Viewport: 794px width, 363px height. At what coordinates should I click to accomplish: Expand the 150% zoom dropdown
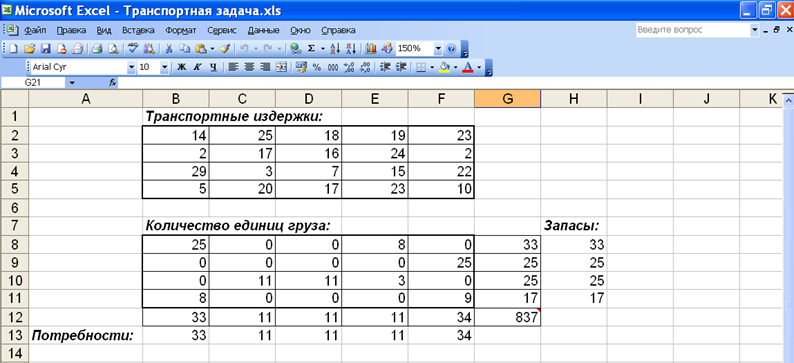coord(438,49)
